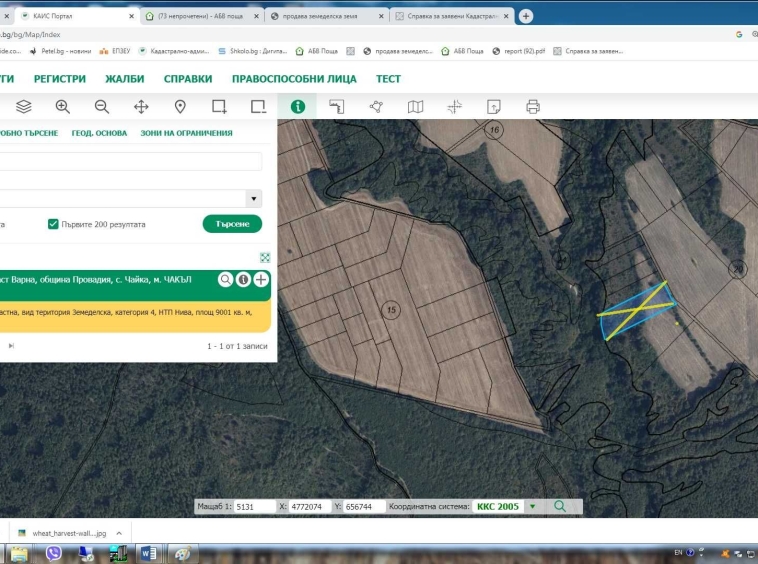Click the ЗОНИ НА ОГРАНИЧЕНИЯ link
This screenshot has width=758, height=564.
[186, 133]
